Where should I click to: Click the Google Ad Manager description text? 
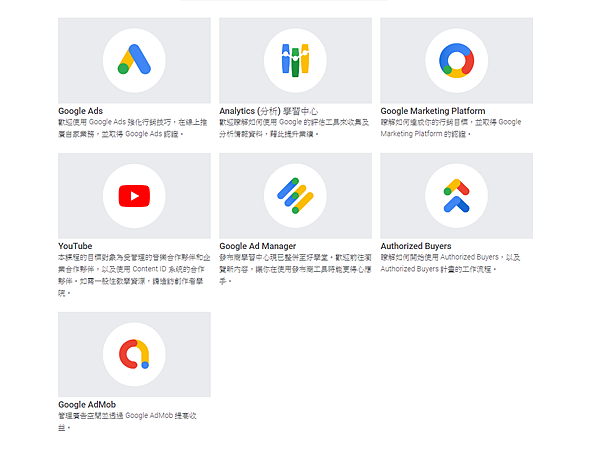point(295,269)
